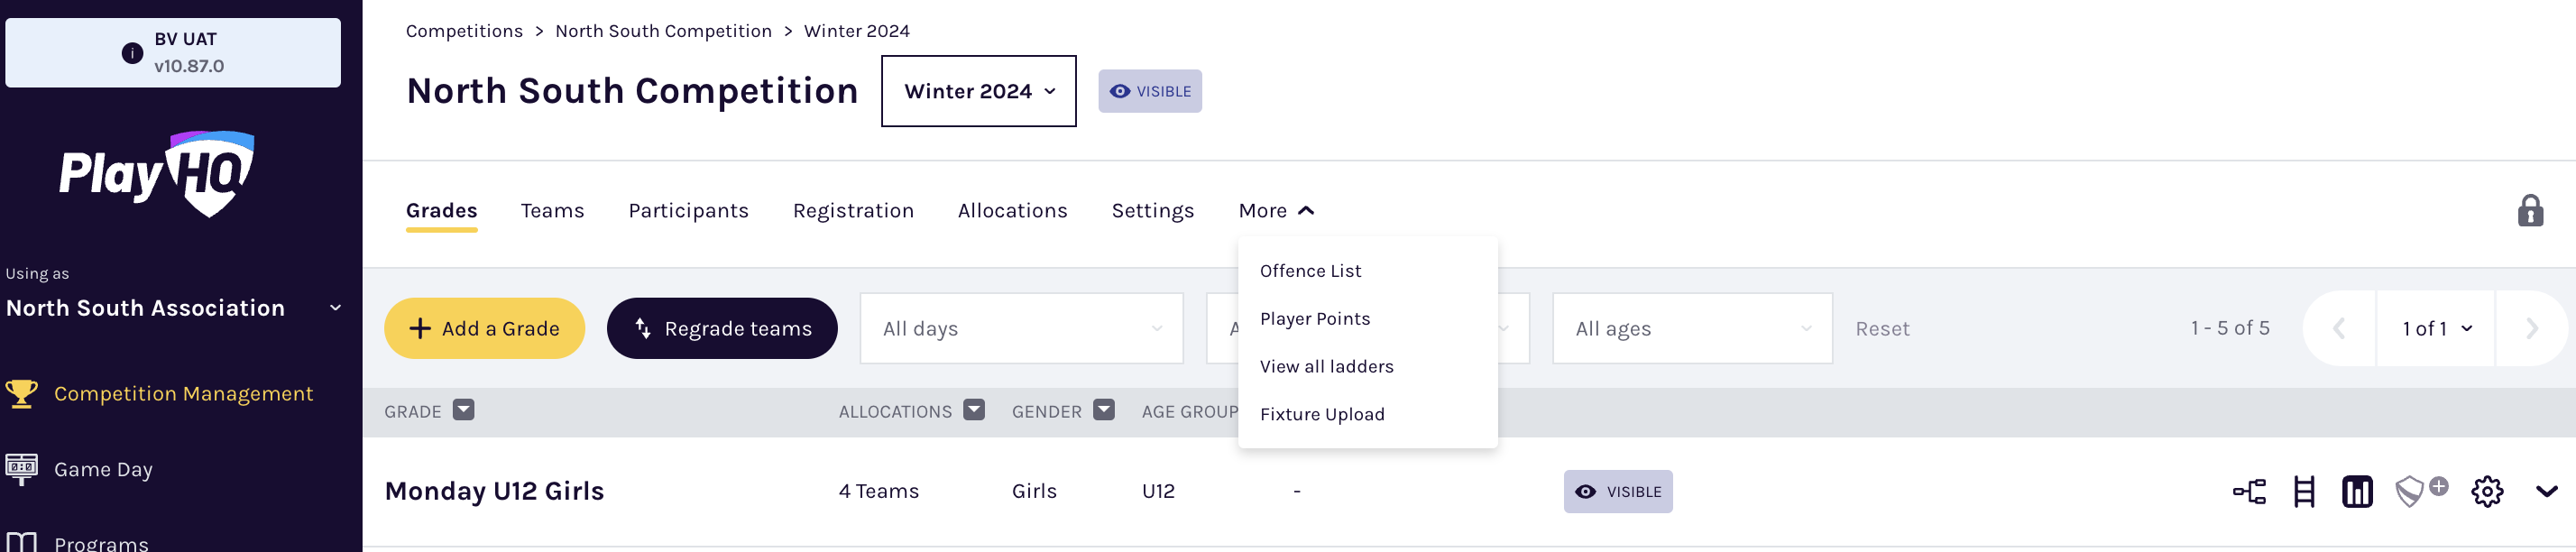Image resolution: width=2576 pixels, height=552 pixels.
Task: Click the BV UAT info icon
Action: [132, 53]
